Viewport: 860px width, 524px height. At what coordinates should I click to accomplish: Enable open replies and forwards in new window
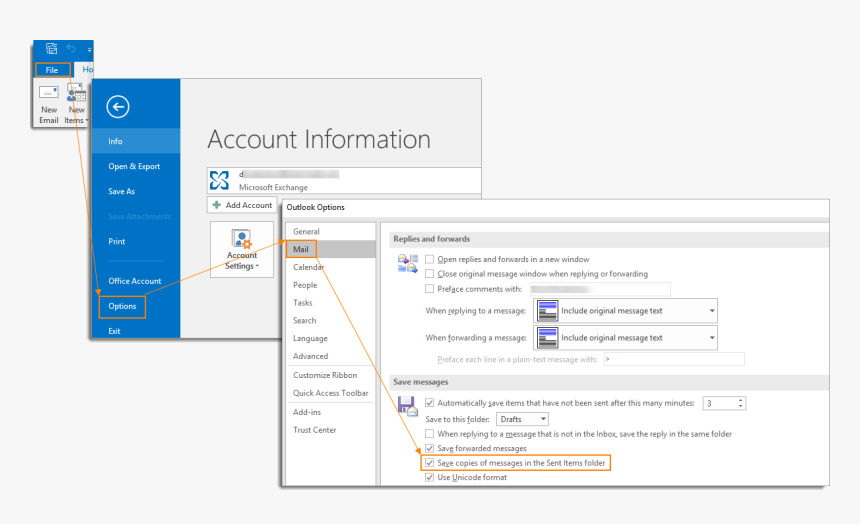pyautogui.click(x=429, y=259)
